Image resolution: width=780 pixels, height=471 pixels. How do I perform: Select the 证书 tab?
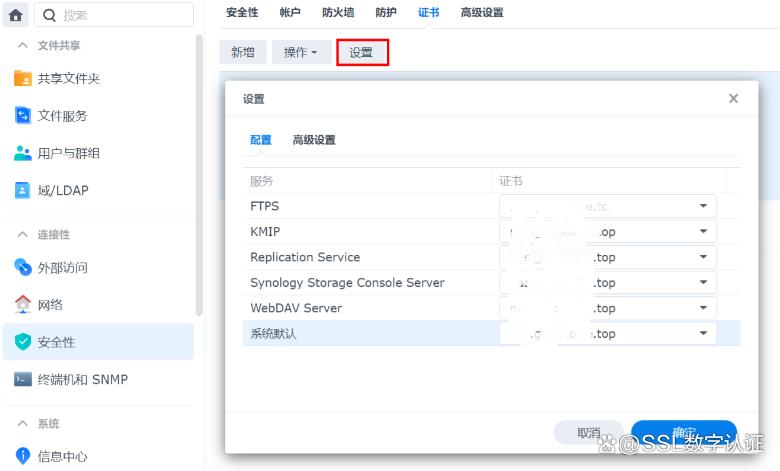click(x=429, y=12)
